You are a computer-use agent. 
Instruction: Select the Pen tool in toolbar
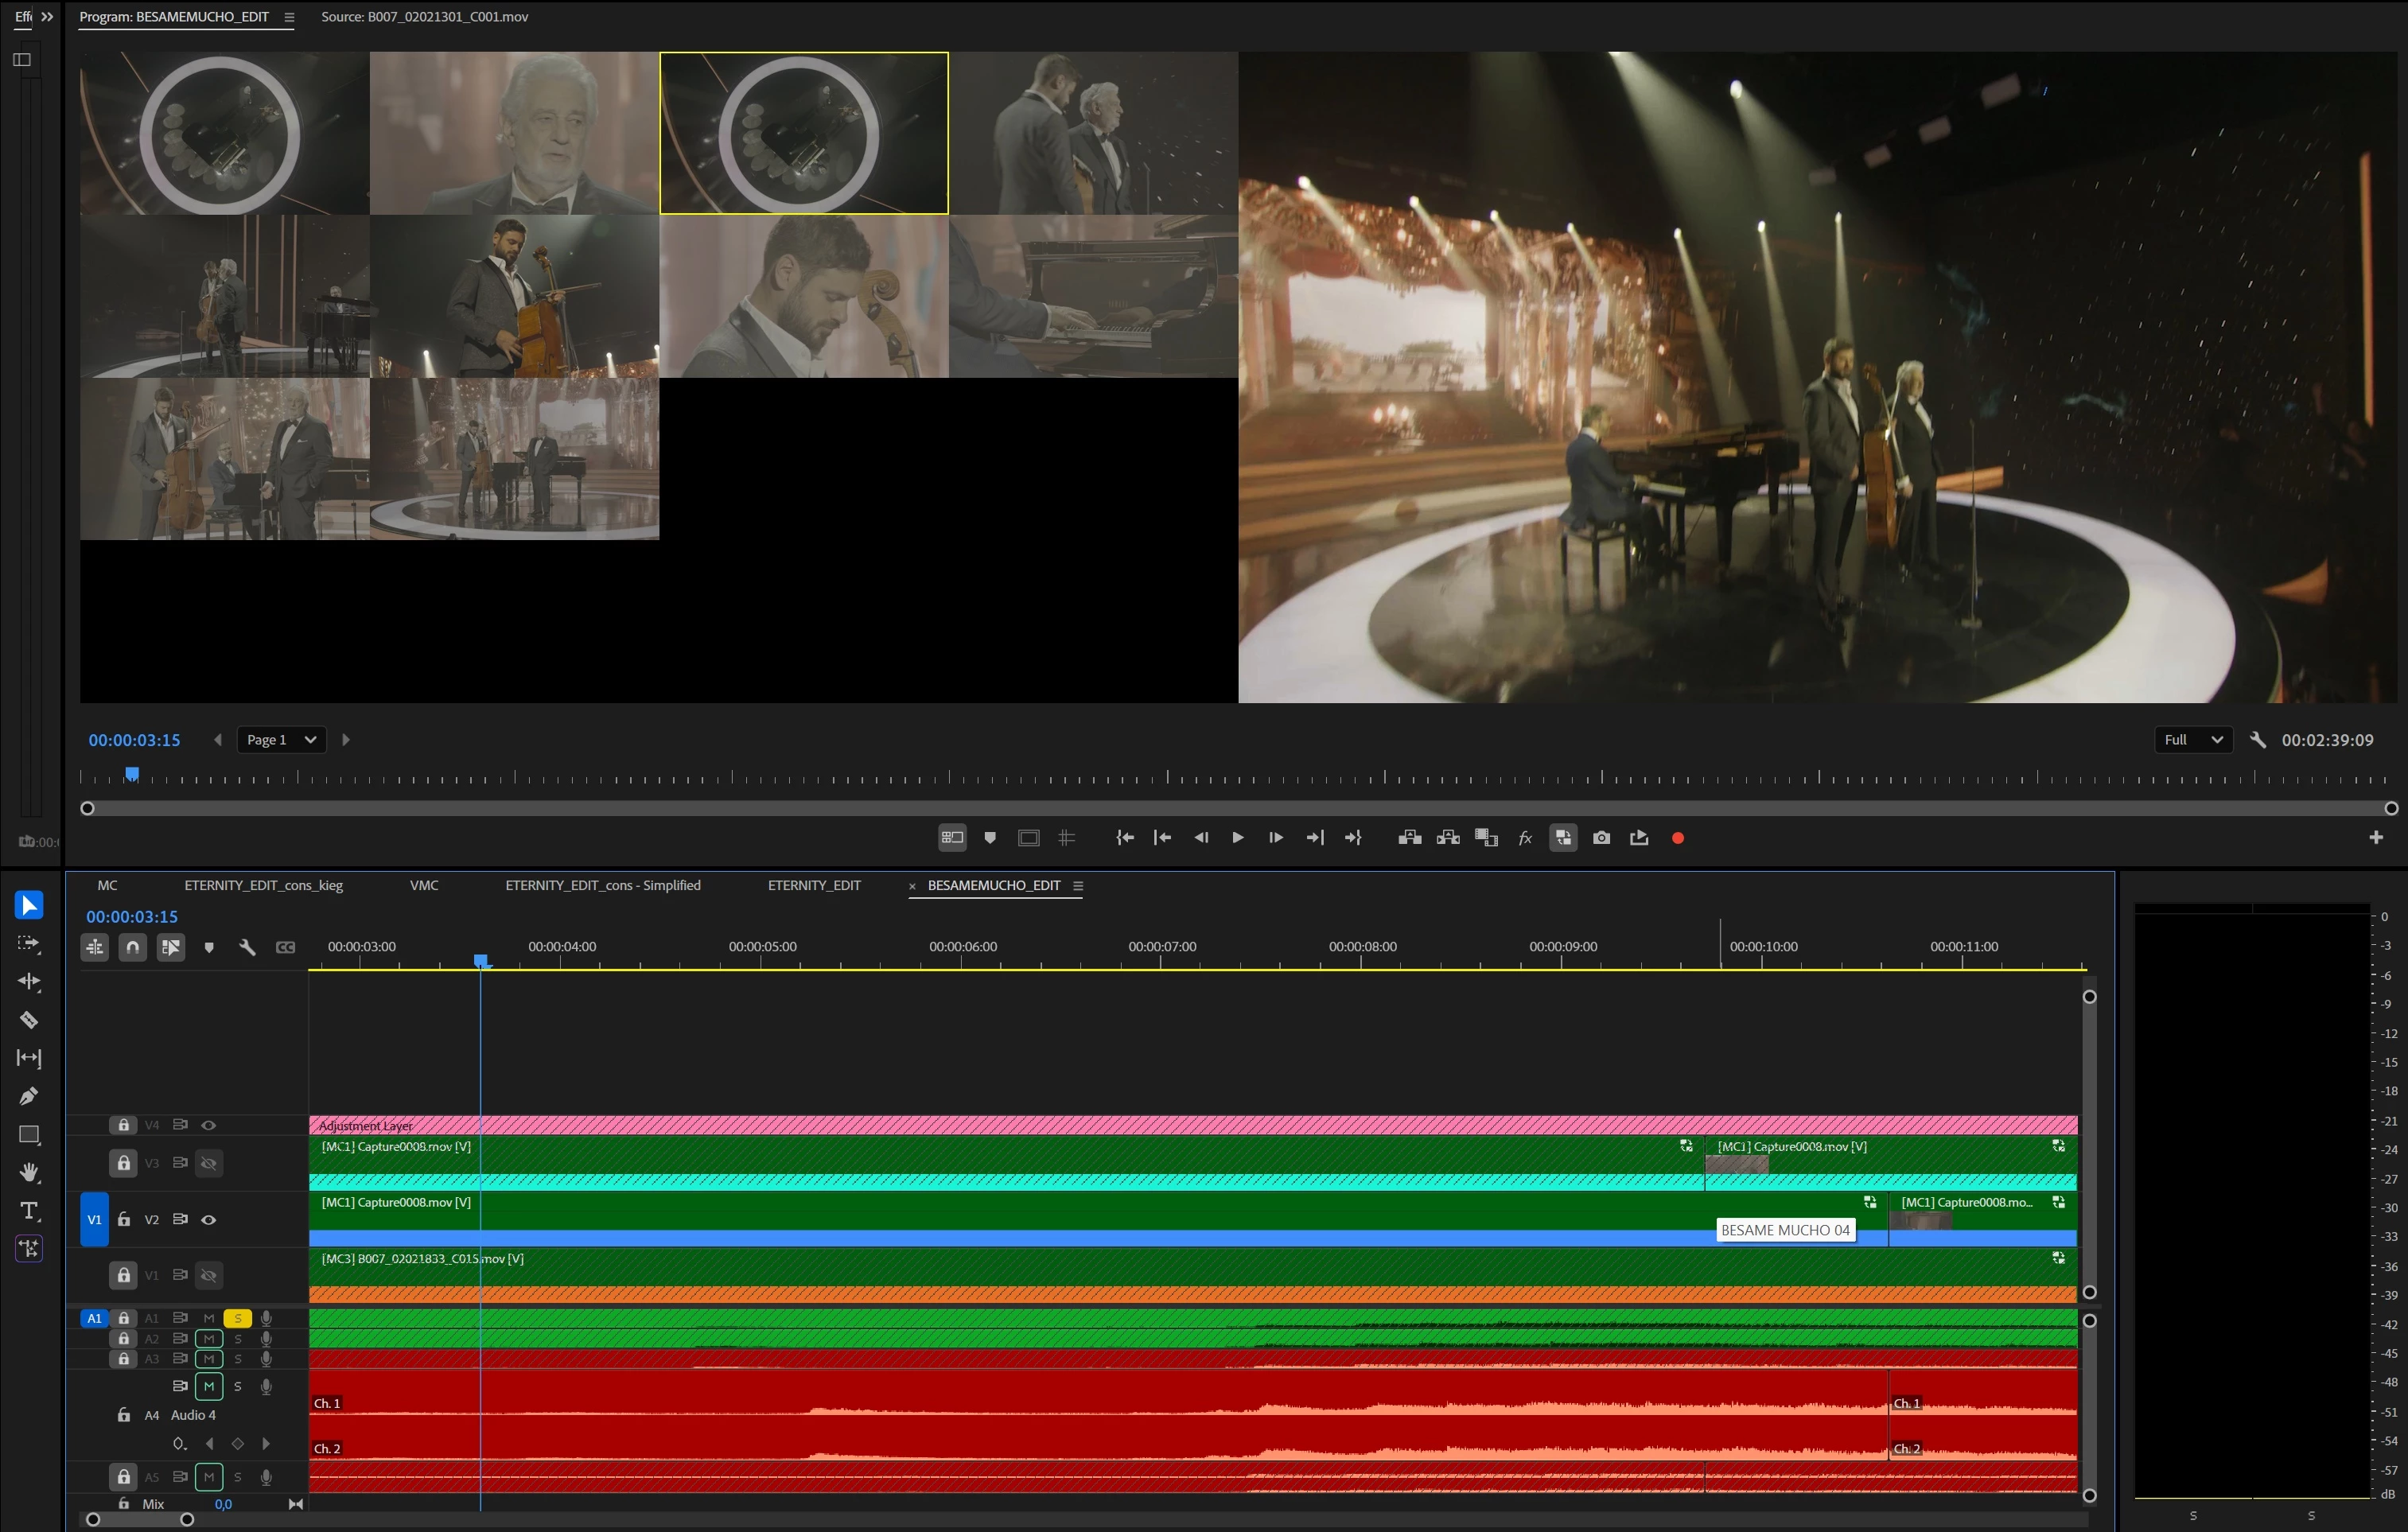(x=29, y=1096)
